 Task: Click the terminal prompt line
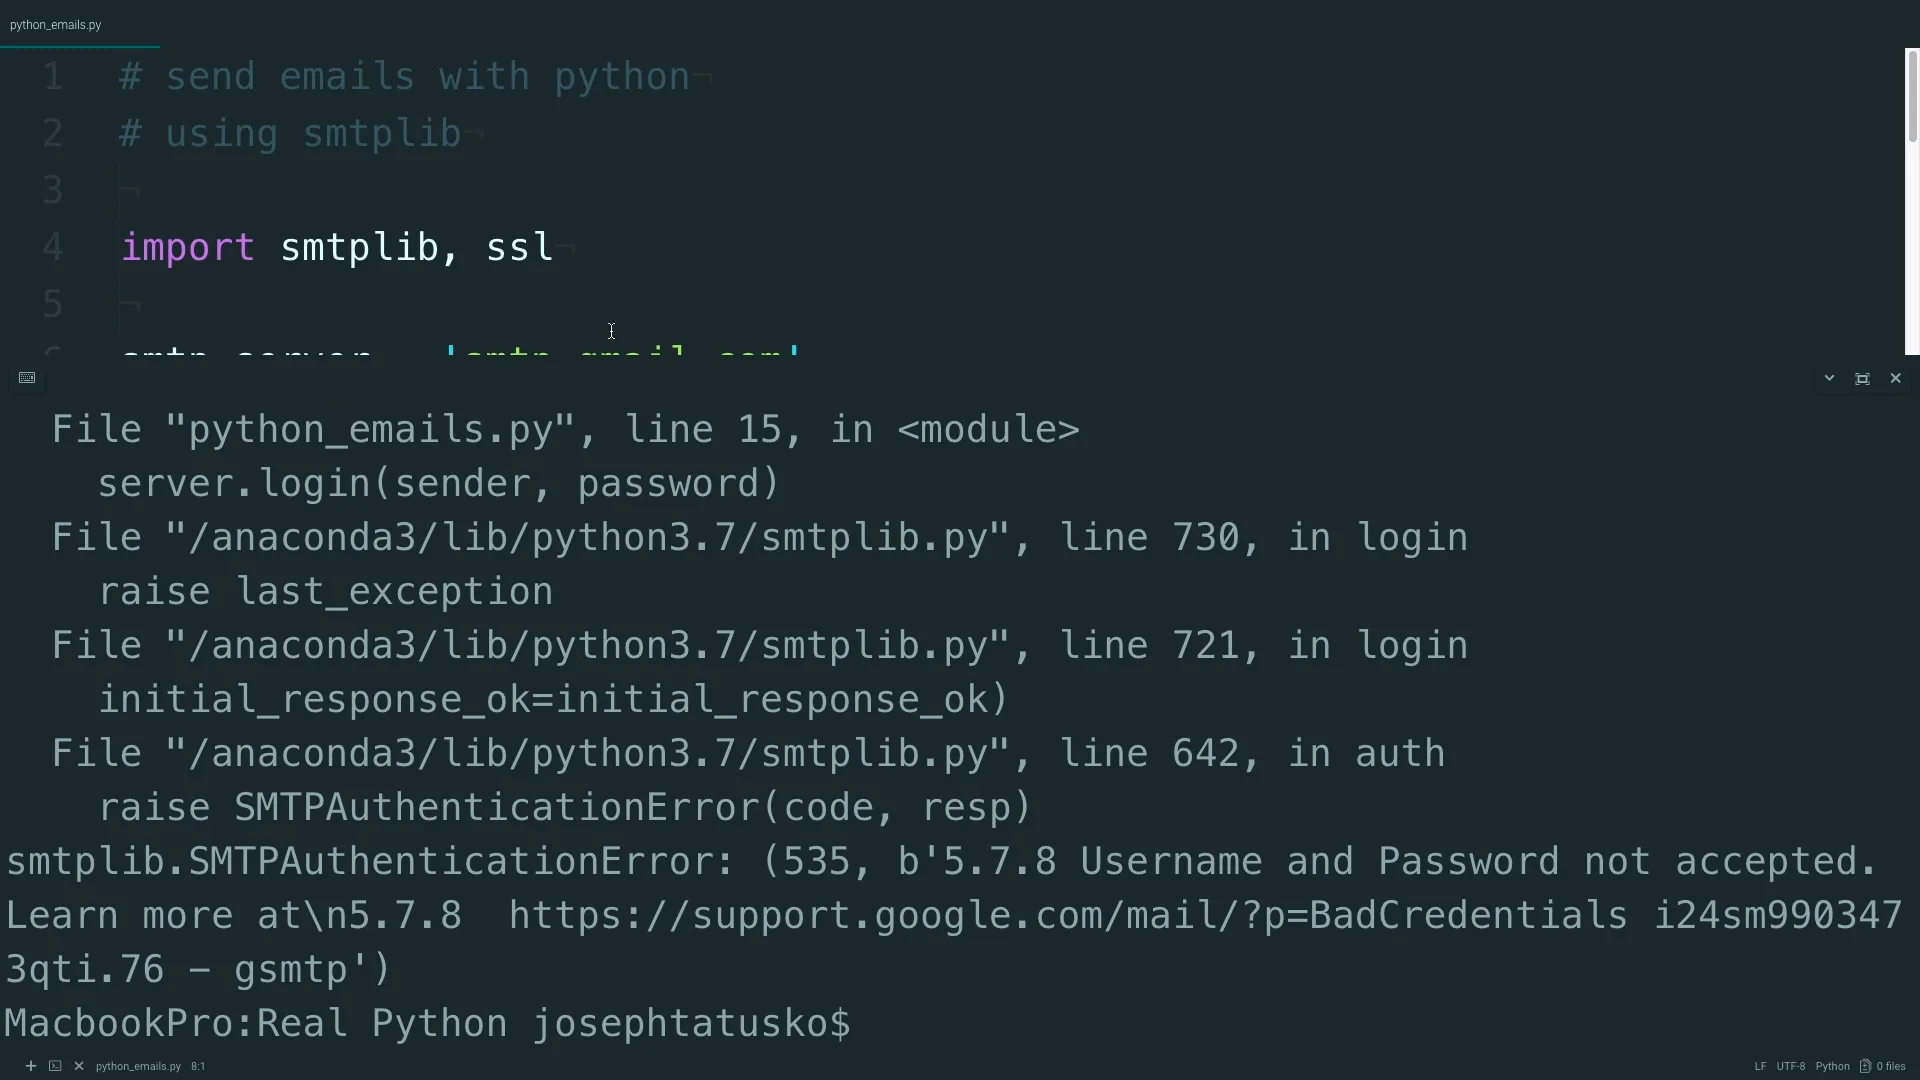428,1023
